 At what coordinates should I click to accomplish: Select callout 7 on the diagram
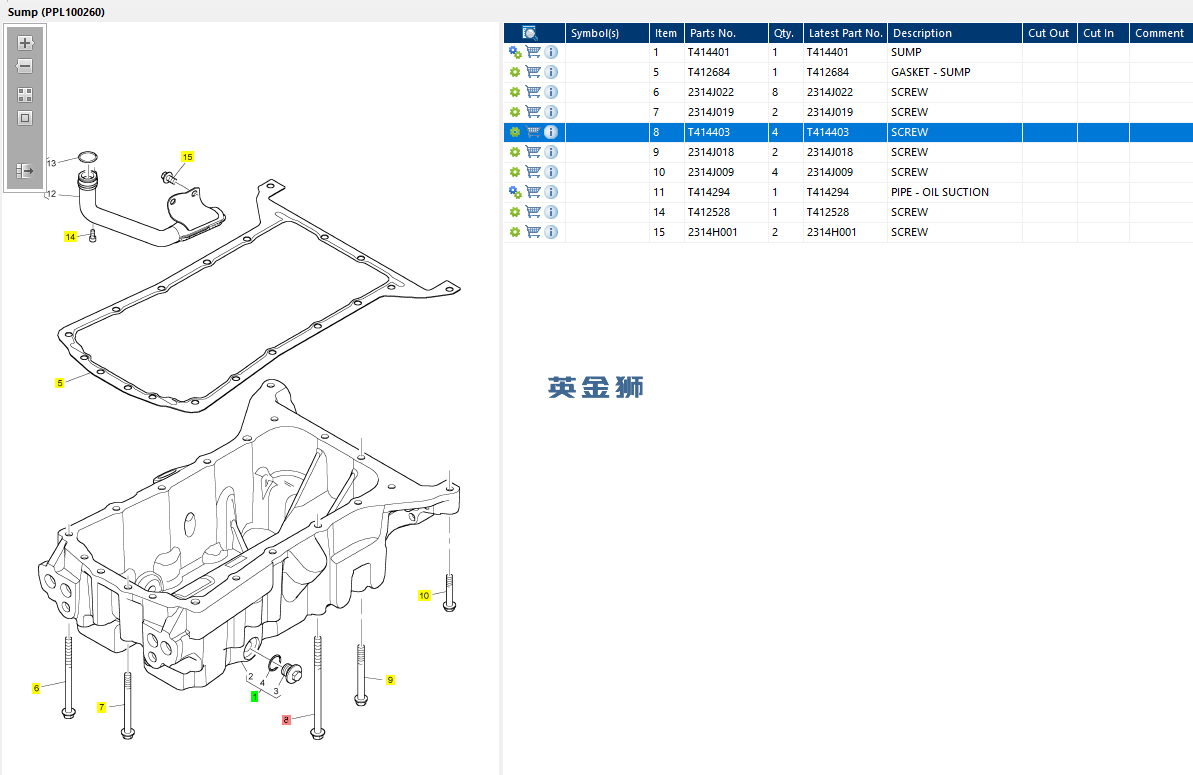click(x=102, y=707)
